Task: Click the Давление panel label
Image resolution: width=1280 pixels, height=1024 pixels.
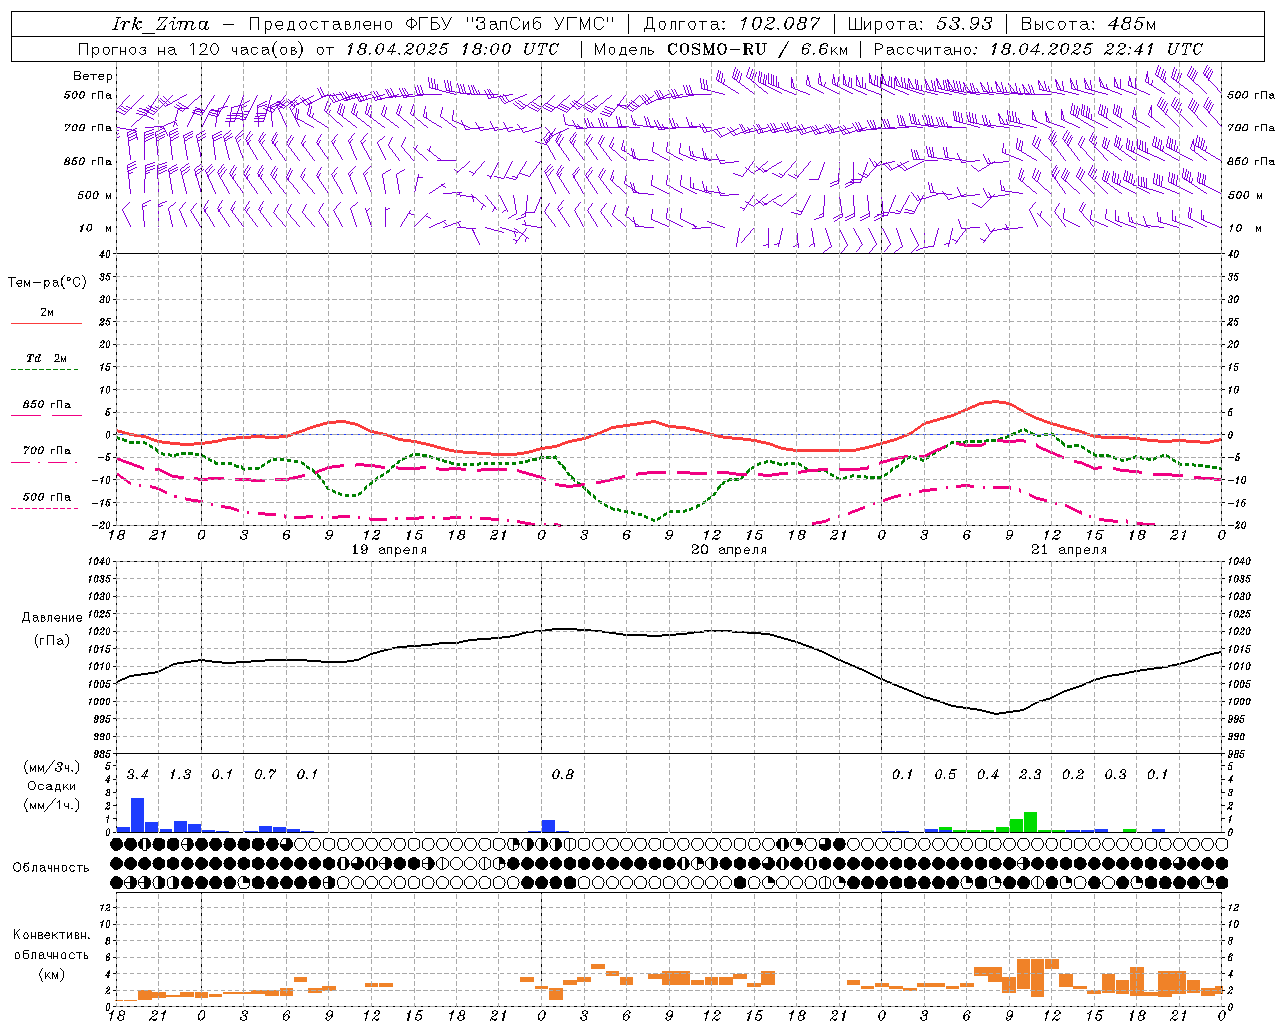Action: click(x=52, y=618)
